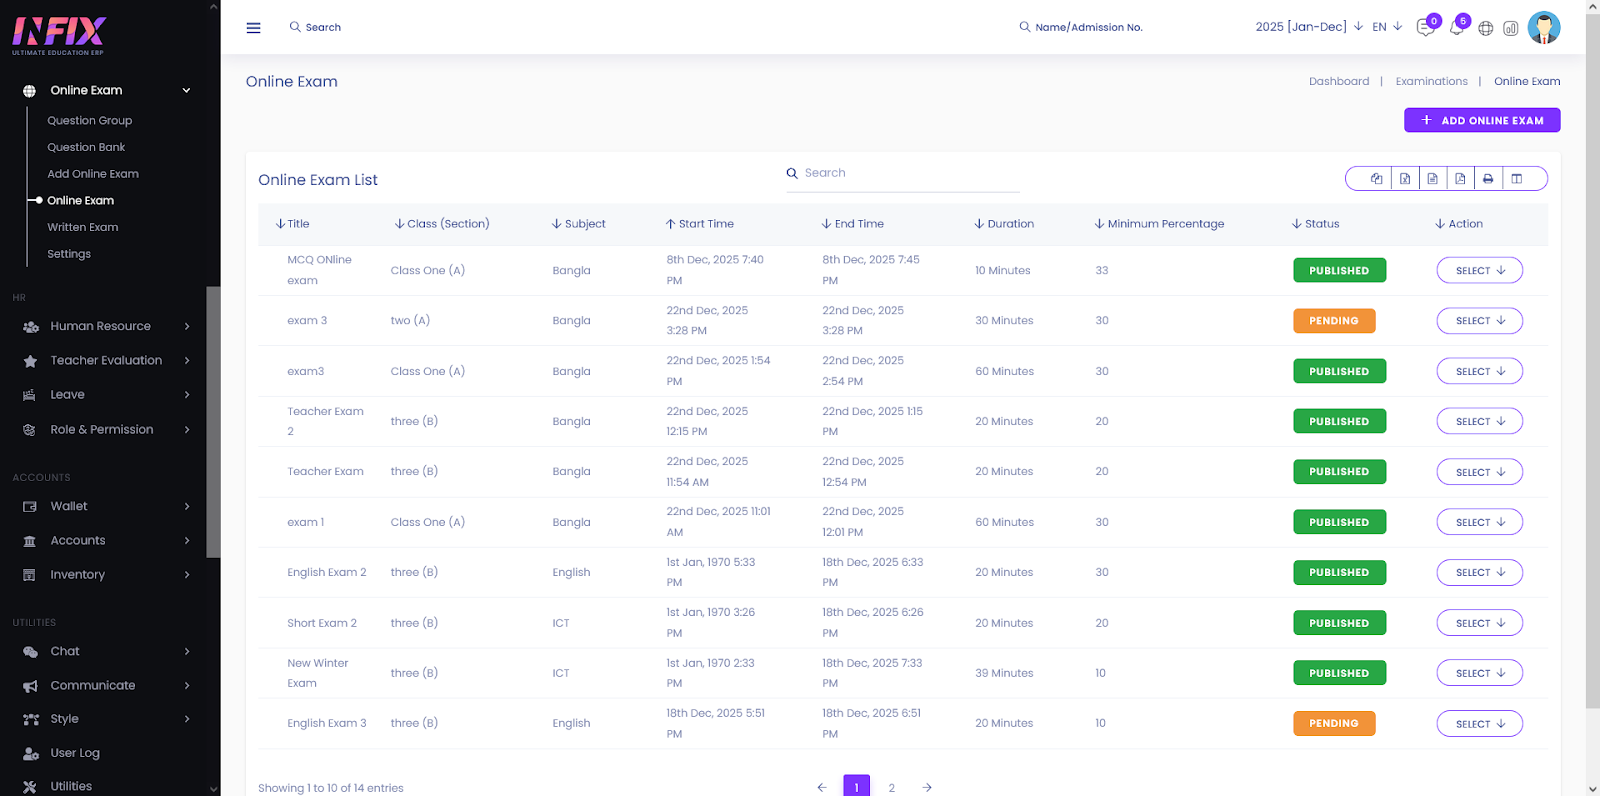Sort table by Start Time column
1600x796 pixels.
click(x=700, y=224)
